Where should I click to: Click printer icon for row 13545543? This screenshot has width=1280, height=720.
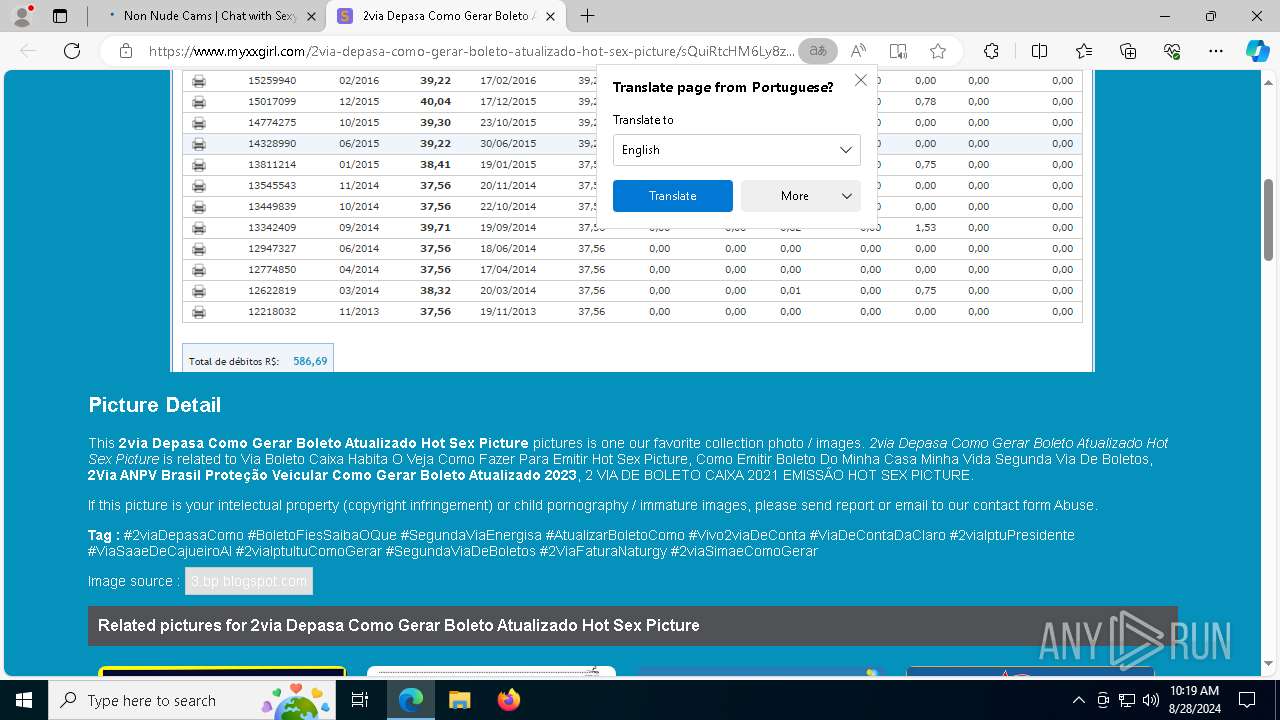pos(199,186)
